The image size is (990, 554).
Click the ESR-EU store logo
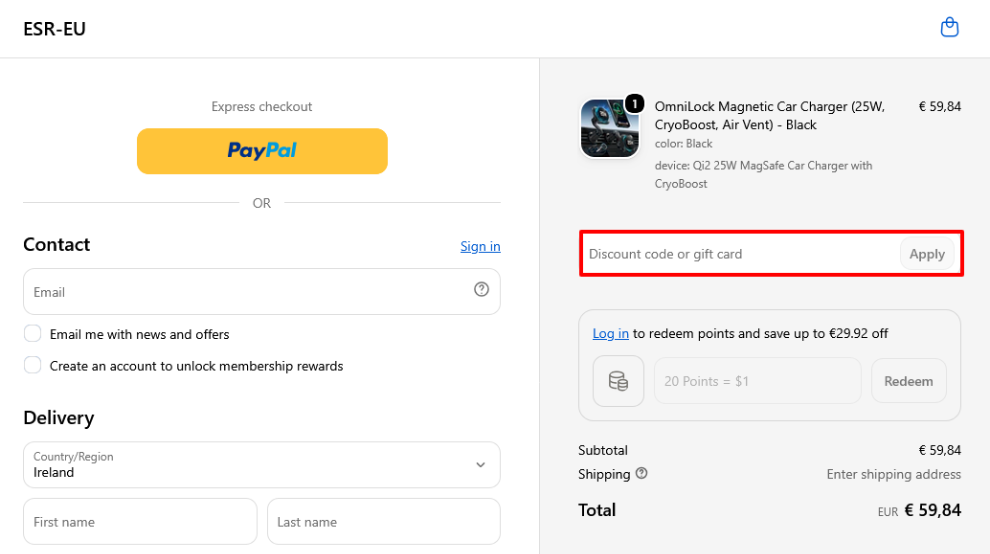[54, 29]
